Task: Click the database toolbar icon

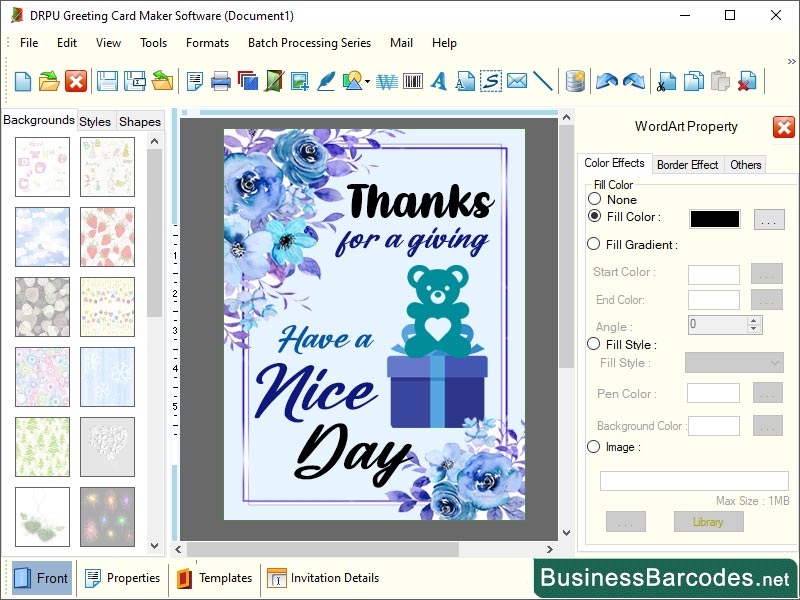Action: coord(575,81)
